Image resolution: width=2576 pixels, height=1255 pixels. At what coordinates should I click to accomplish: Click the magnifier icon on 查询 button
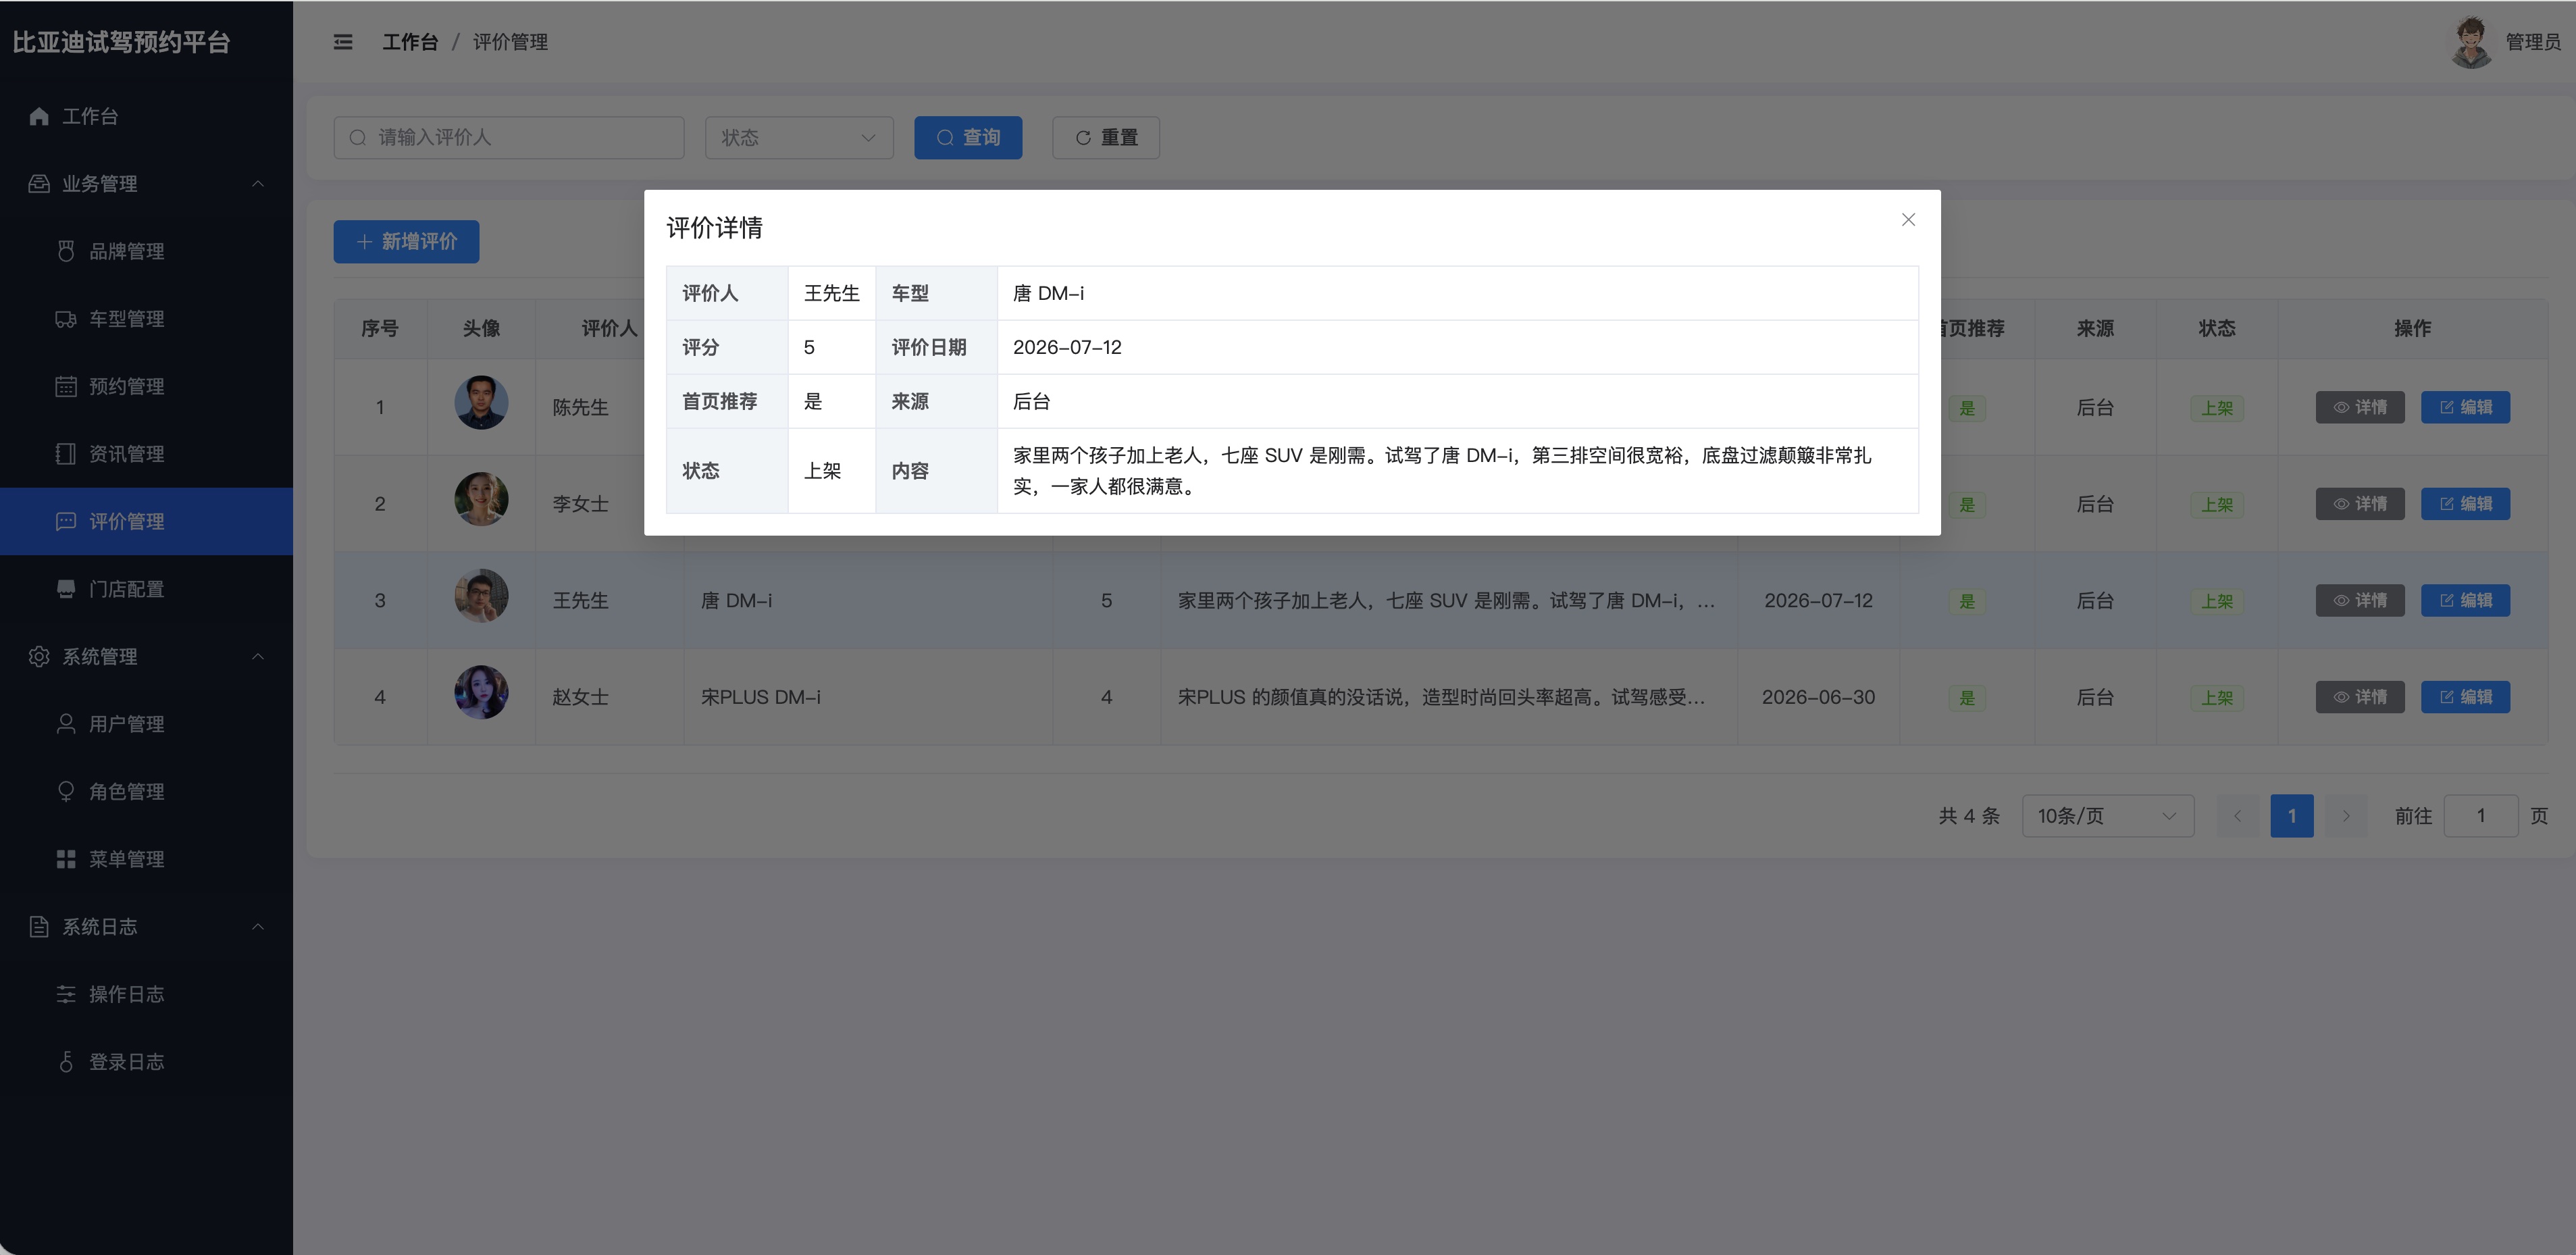click(945, 138)
